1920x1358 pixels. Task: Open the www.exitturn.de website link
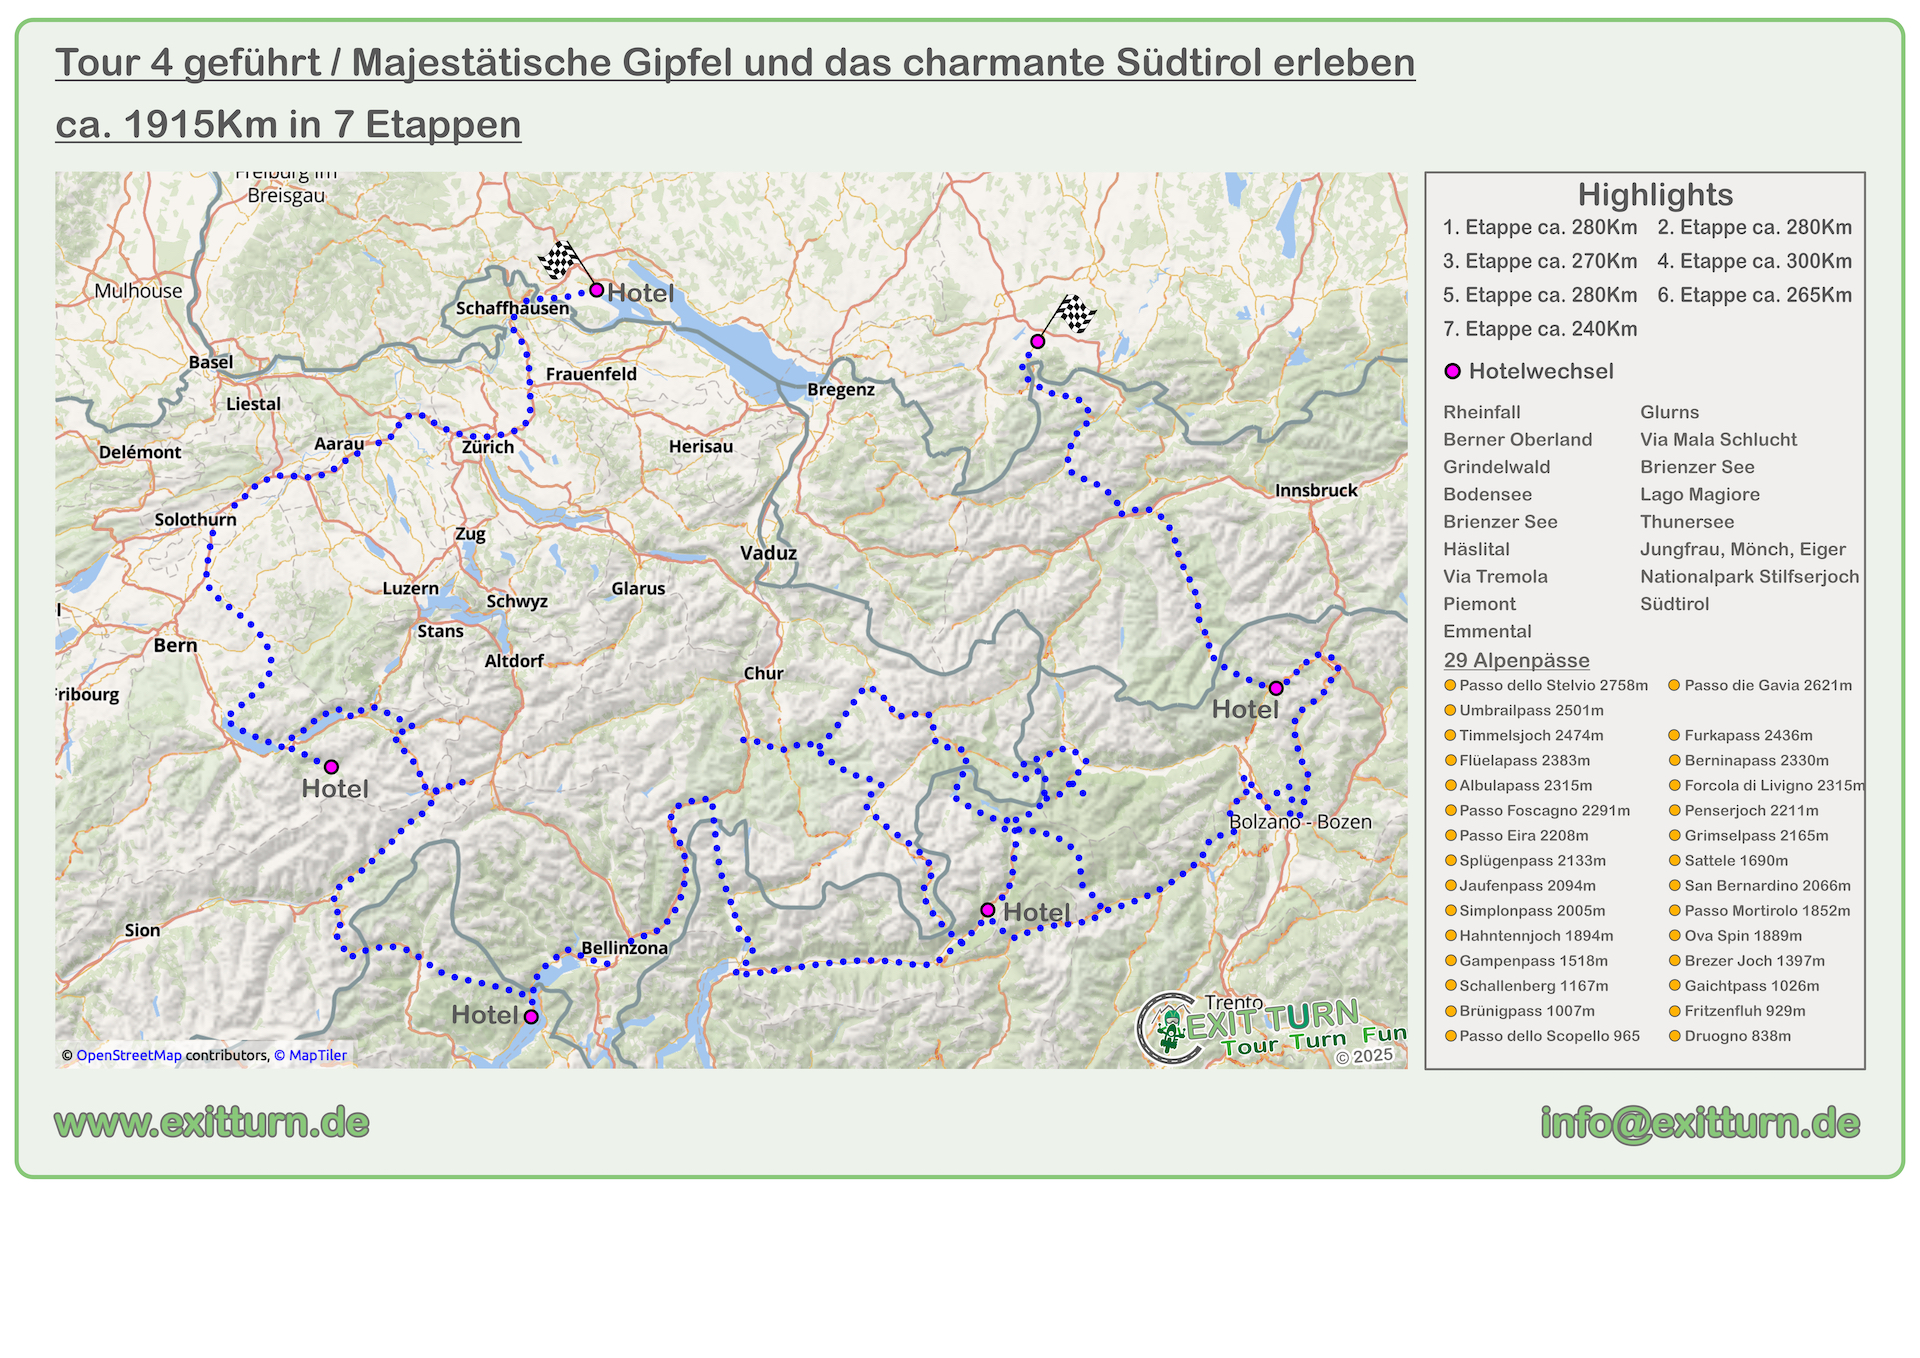click(212, 1123)
